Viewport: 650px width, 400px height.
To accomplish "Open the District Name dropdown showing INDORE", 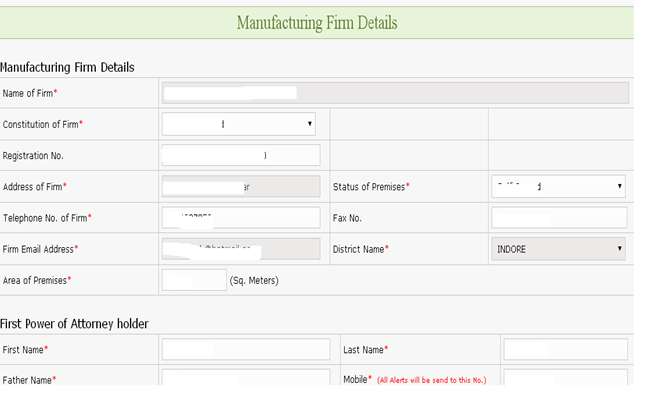I will point(558,249).
